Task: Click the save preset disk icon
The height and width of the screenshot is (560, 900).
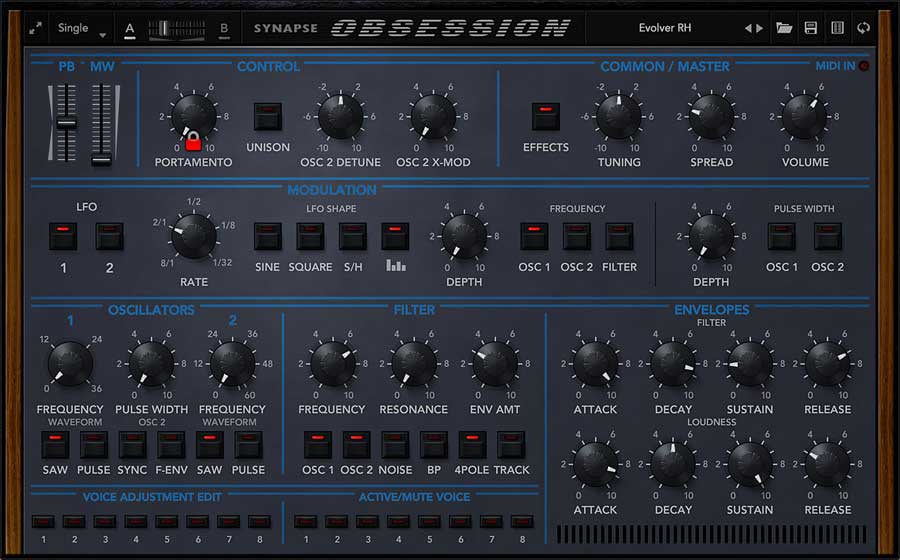Action: click(810, 28)
